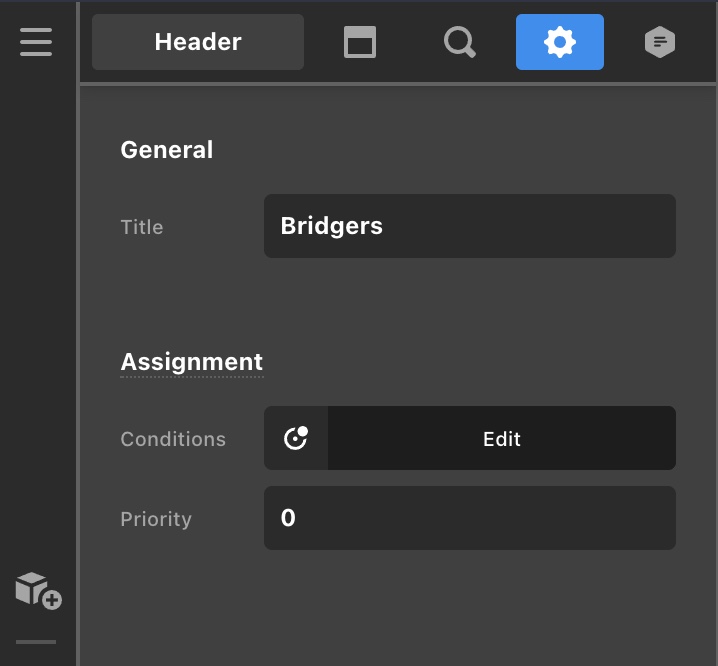Click the vertical divider beside the sidebar

[x=78, y=333]
